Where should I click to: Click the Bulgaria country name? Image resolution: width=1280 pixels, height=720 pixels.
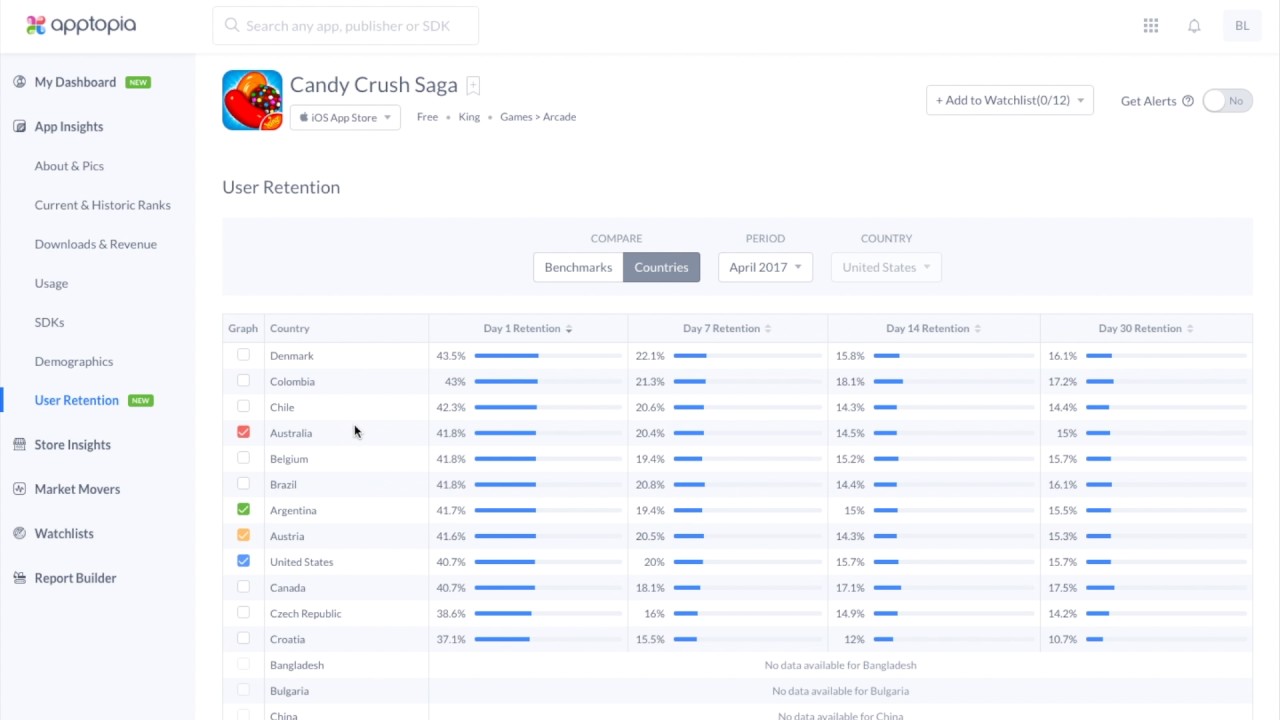pyautogui.click(x=289, y=691)
